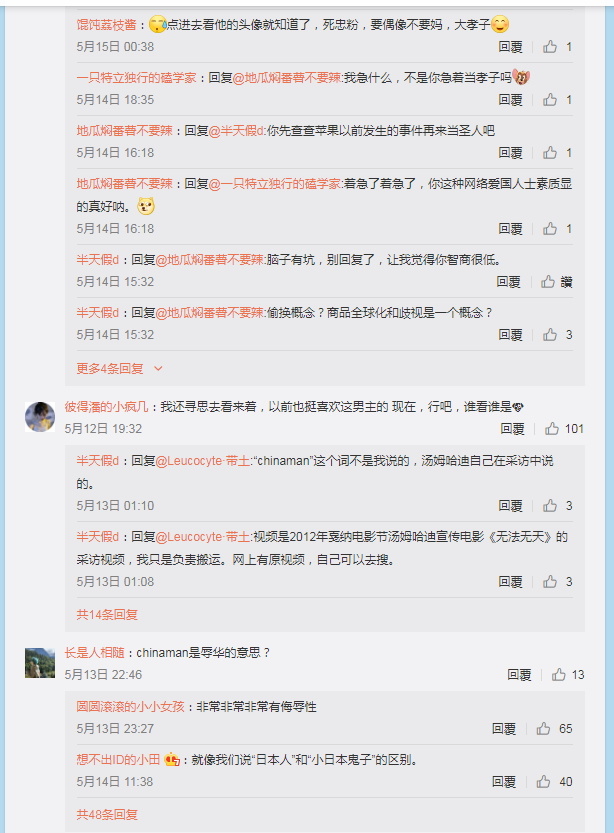Image resolution: width=614 pixels, height=833 pixels.
Task: Open 长是人相随's avatar thumbnail
Action: 40,663
